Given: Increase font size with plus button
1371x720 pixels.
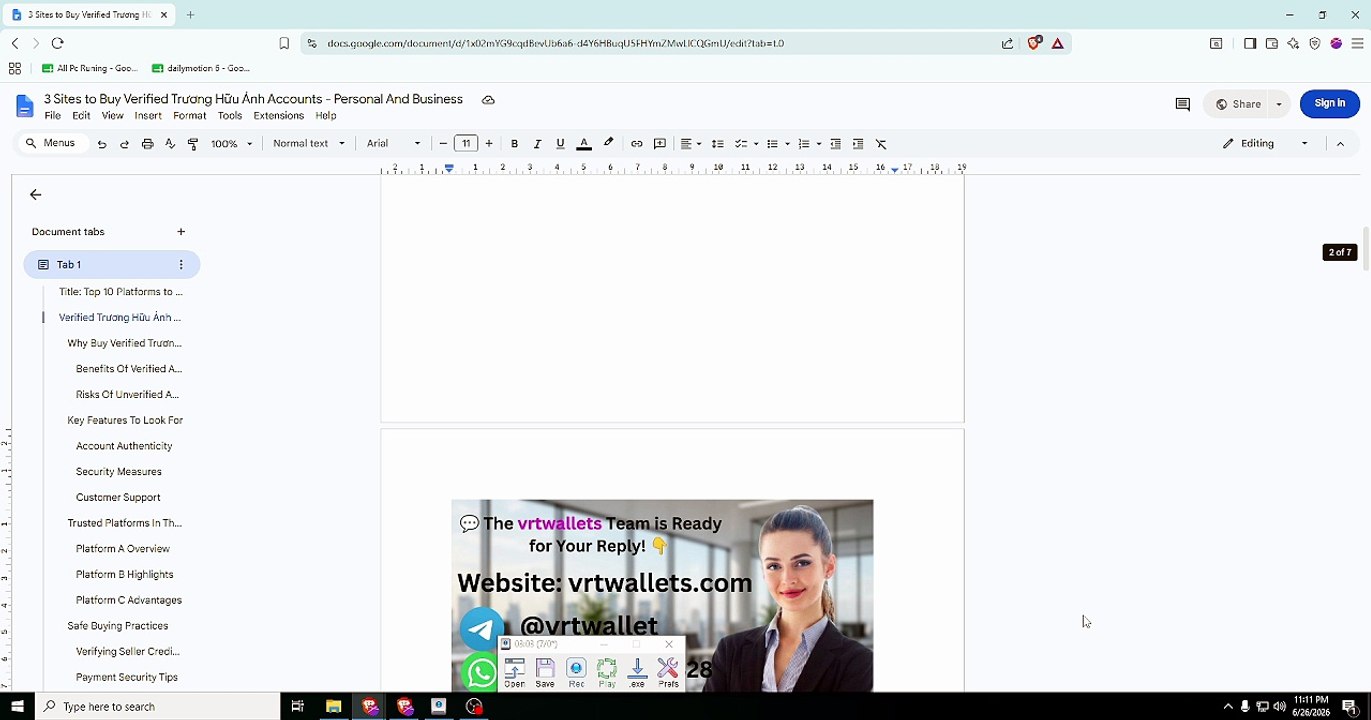Looking at the screenshot, I should (x=489, y=144).
